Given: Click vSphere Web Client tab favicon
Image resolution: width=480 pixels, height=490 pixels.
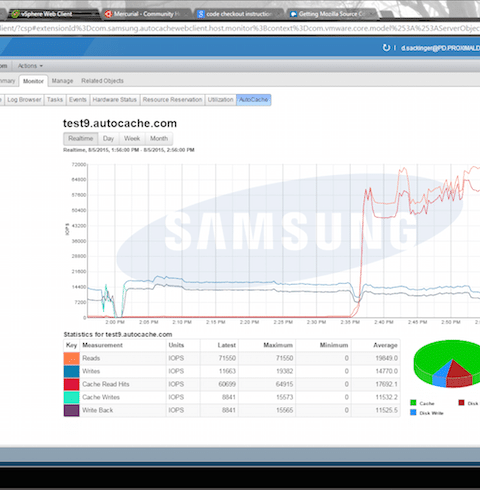Looking at the screenshot, I should click(15, 14).
